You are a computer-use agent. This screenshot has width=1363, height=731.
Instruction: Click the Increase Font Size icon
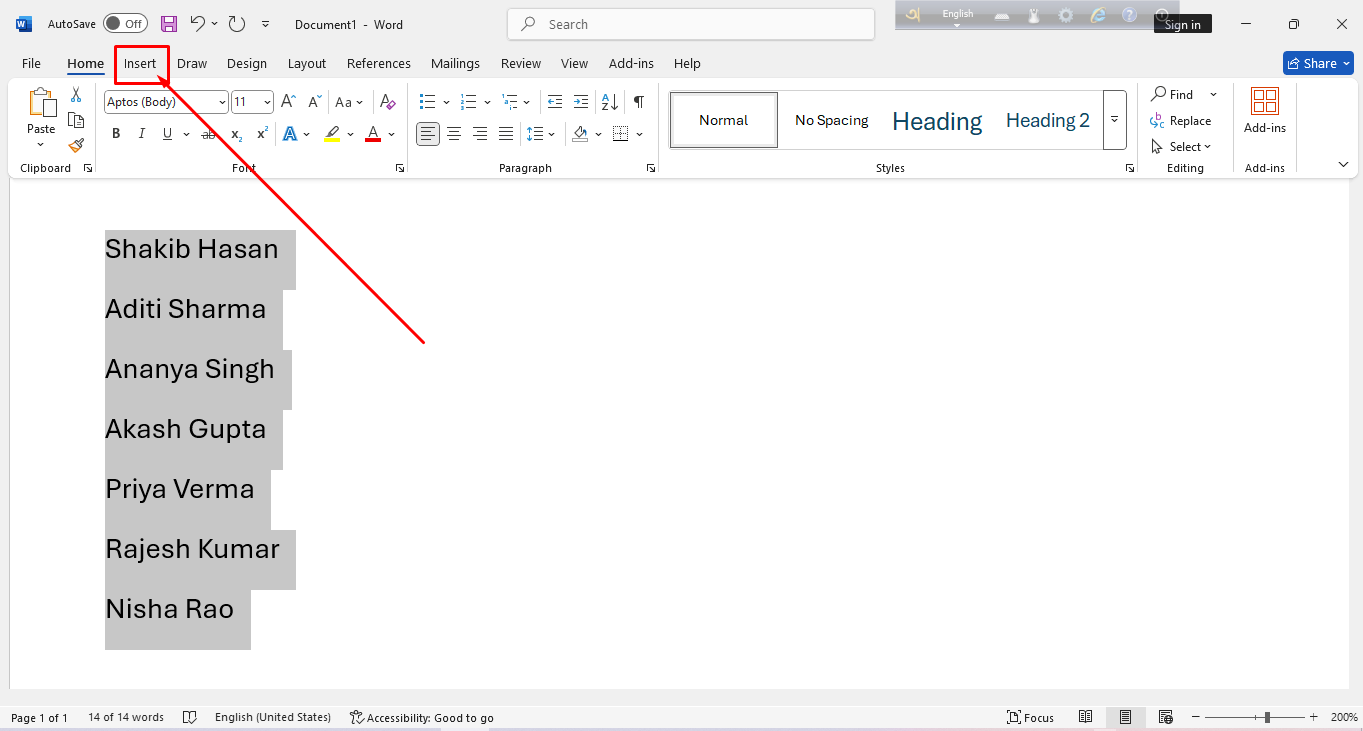287,101
